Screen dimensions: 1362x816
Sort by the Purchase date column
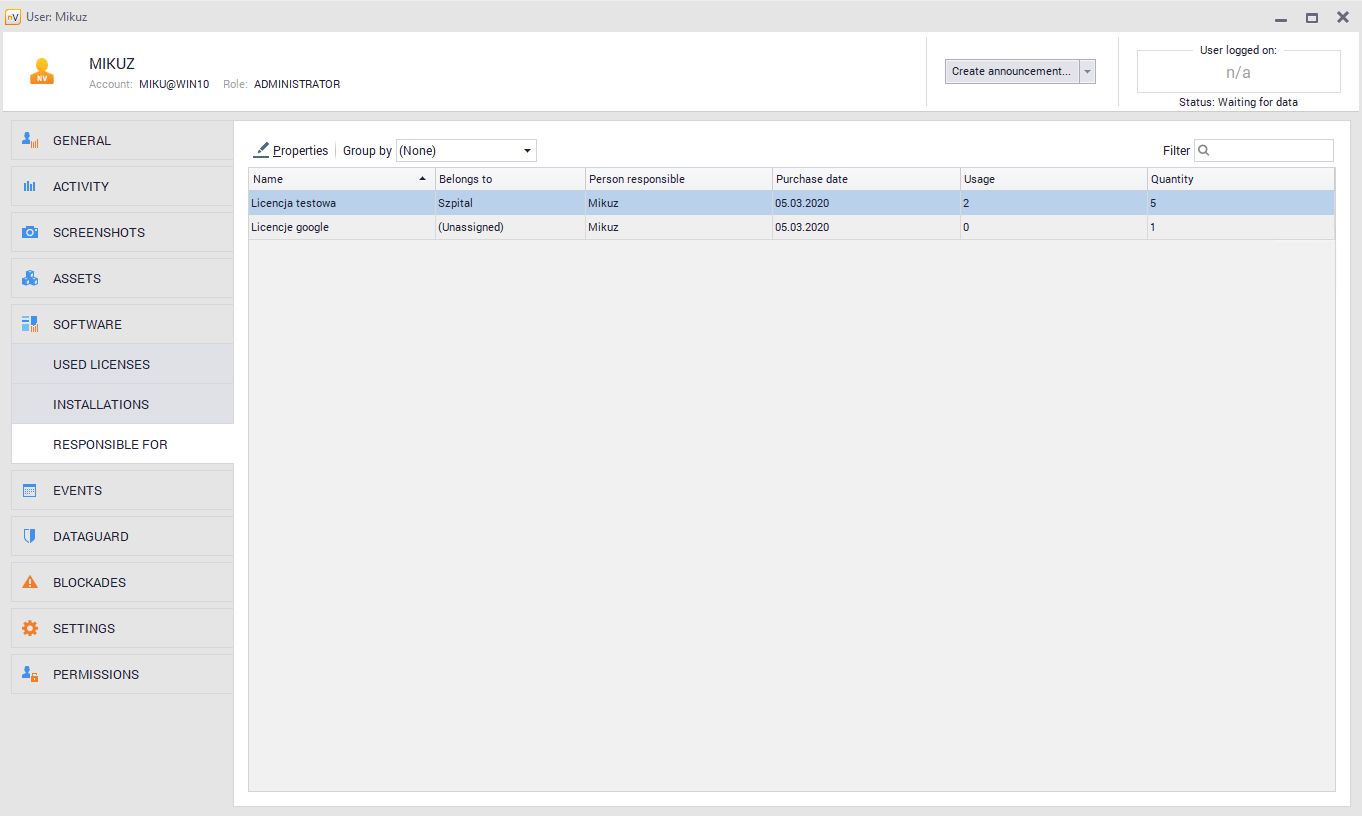tap(865, 180)
